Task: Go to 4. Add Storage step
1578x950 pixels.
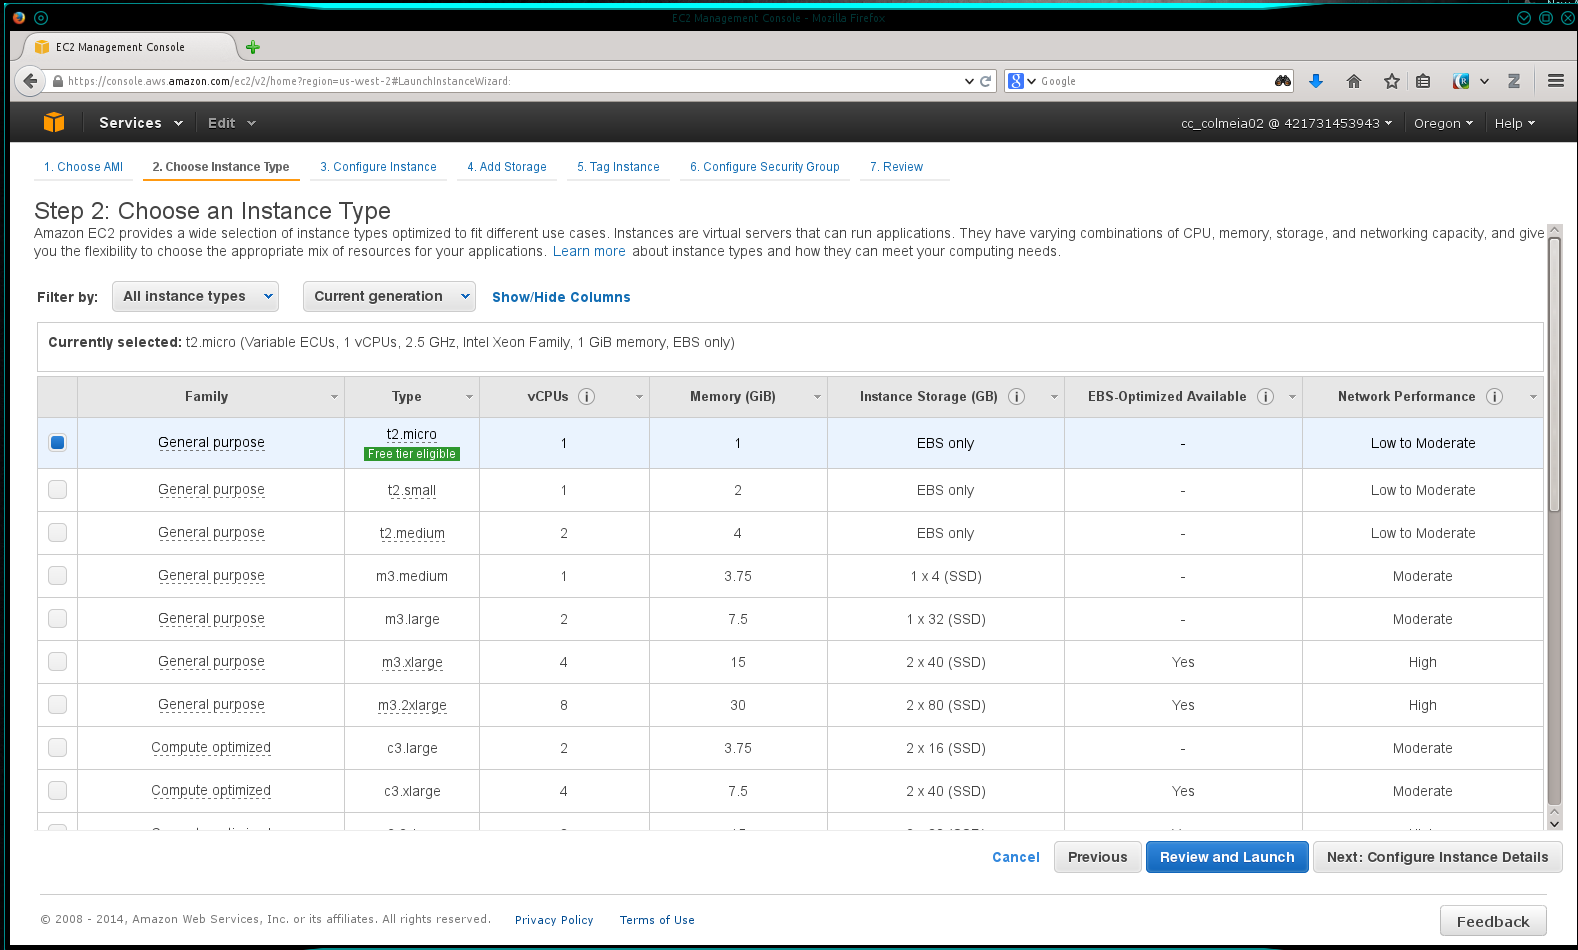Action: tap(507, 167)
